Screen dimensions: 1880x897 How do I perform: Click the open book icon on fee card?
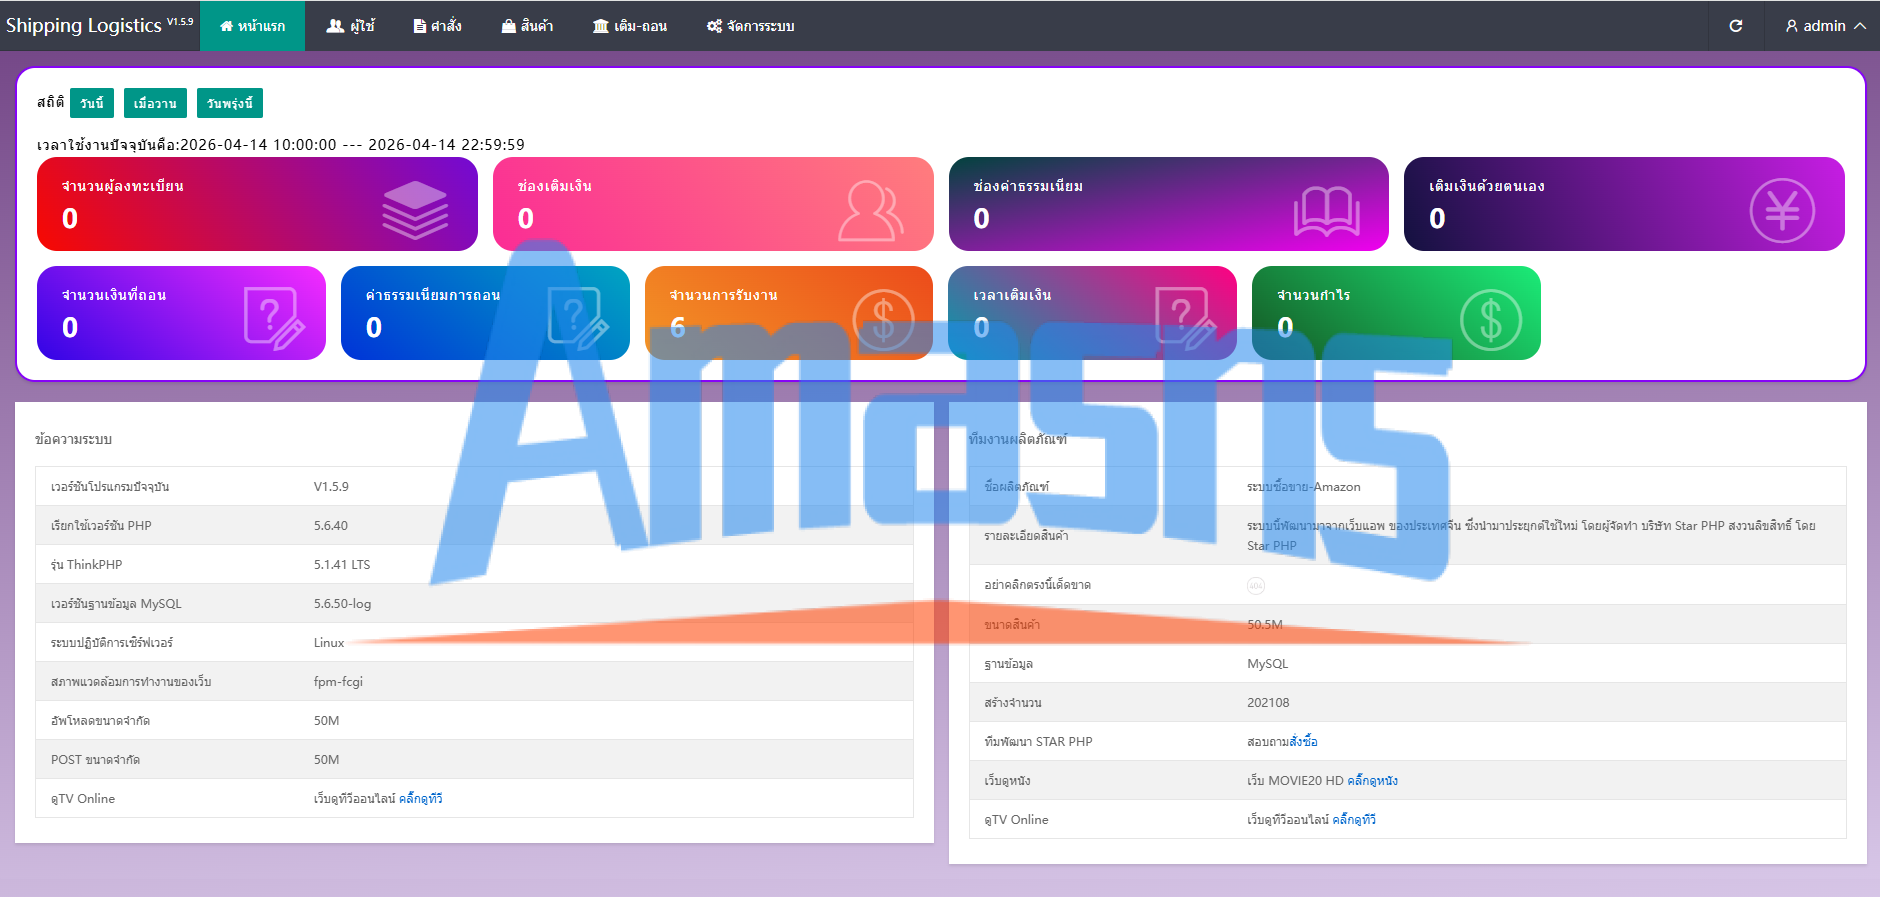[x=1327, y=212]
